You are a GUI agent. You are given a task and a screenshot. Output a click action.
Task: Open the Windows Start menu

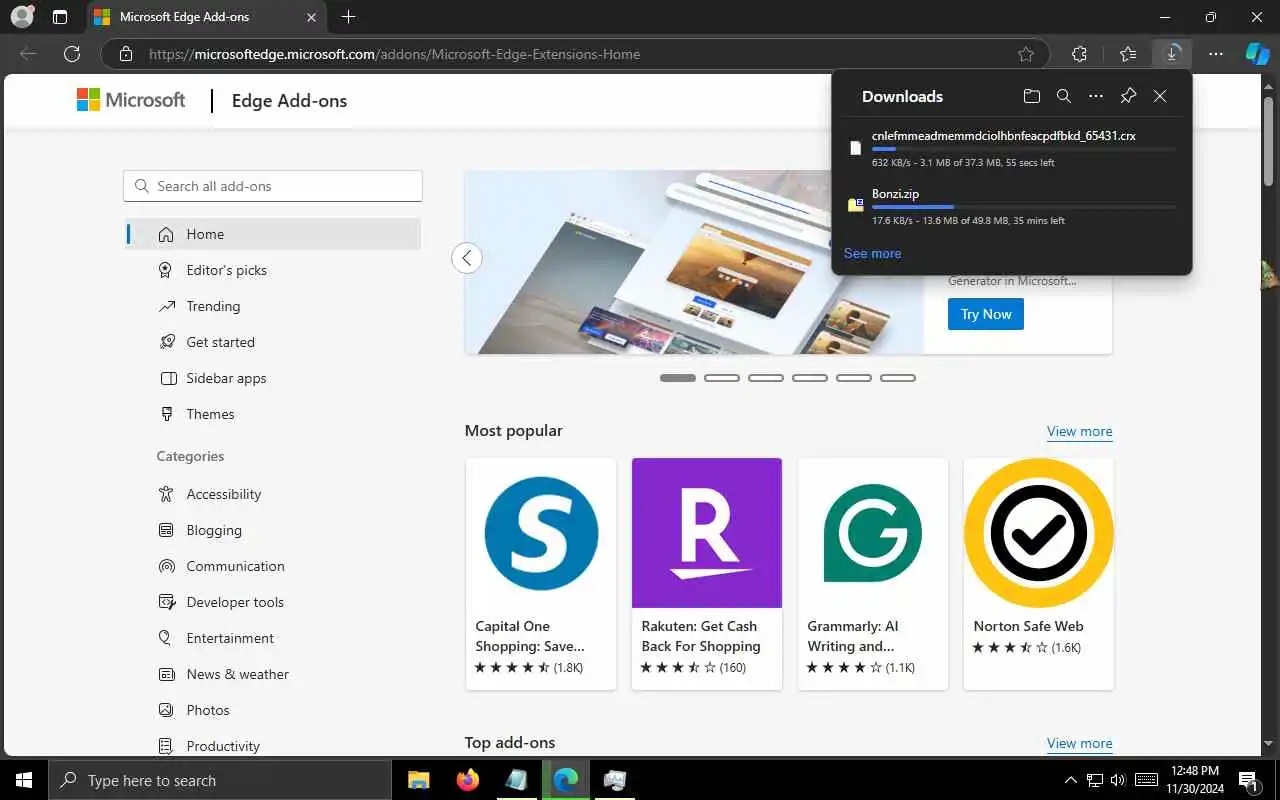(23, 780)
